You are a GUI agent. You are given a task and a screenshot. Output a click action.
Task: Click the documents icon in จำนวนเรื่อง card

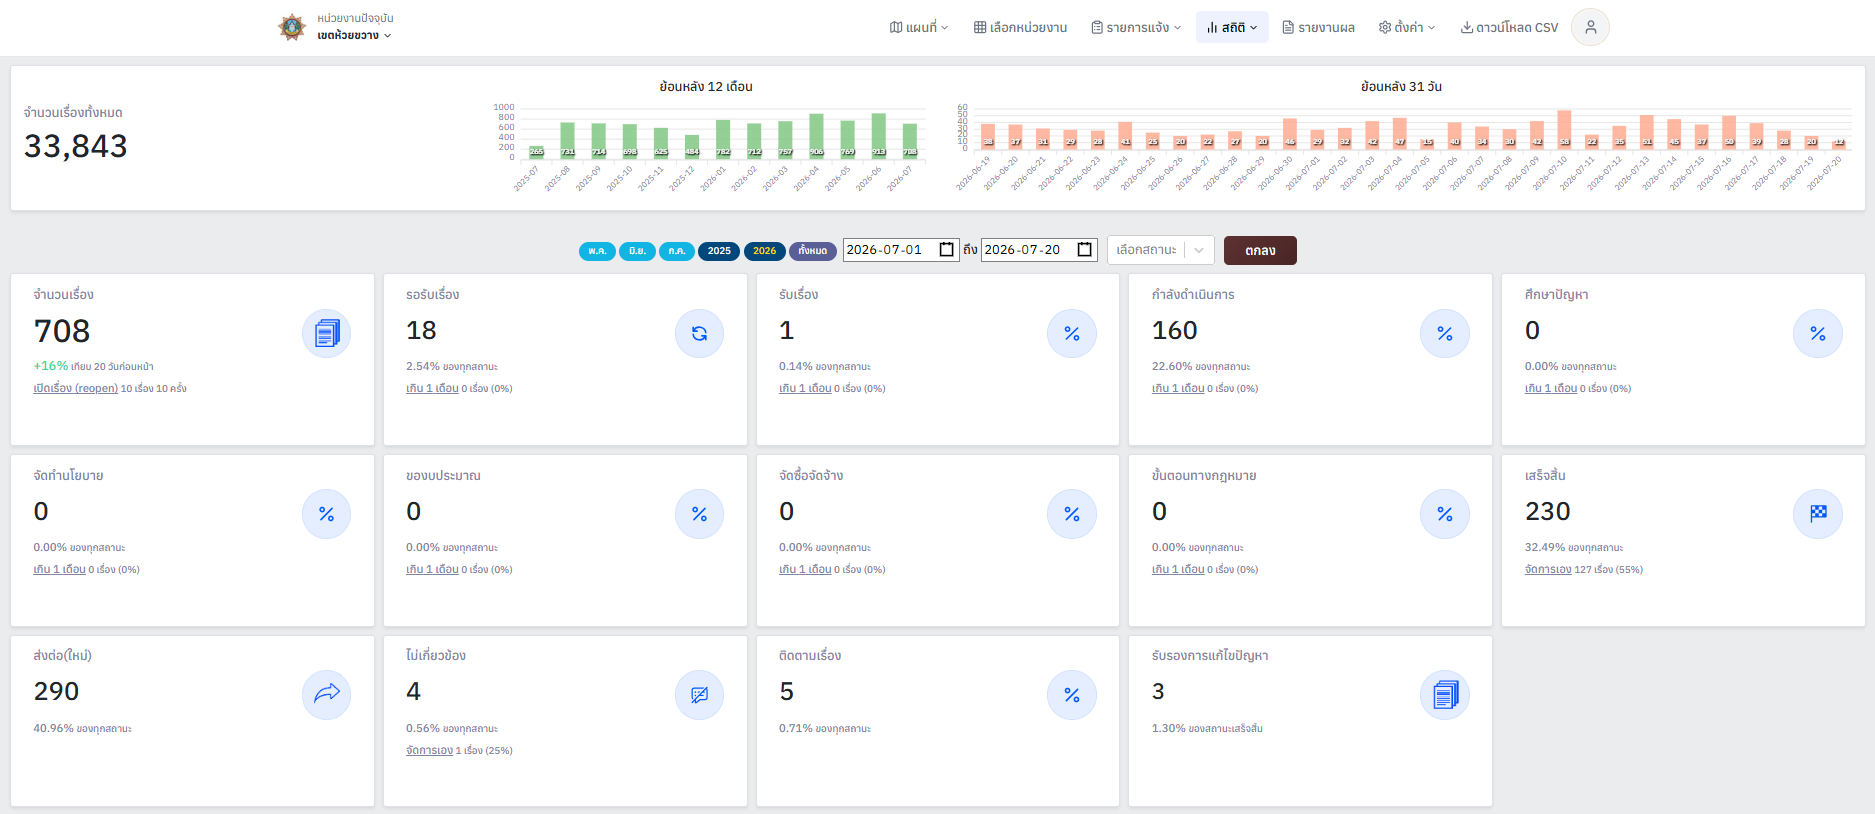(x=327, y=333)
